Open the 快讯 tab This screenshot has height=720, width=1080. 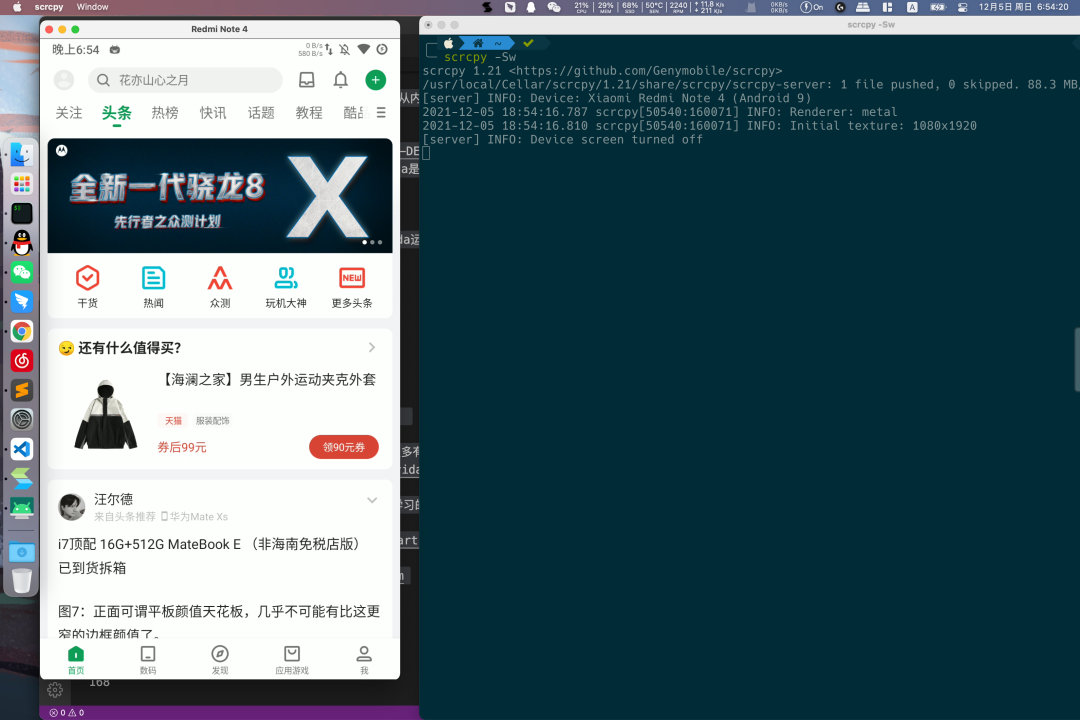(x=213, y=113)
